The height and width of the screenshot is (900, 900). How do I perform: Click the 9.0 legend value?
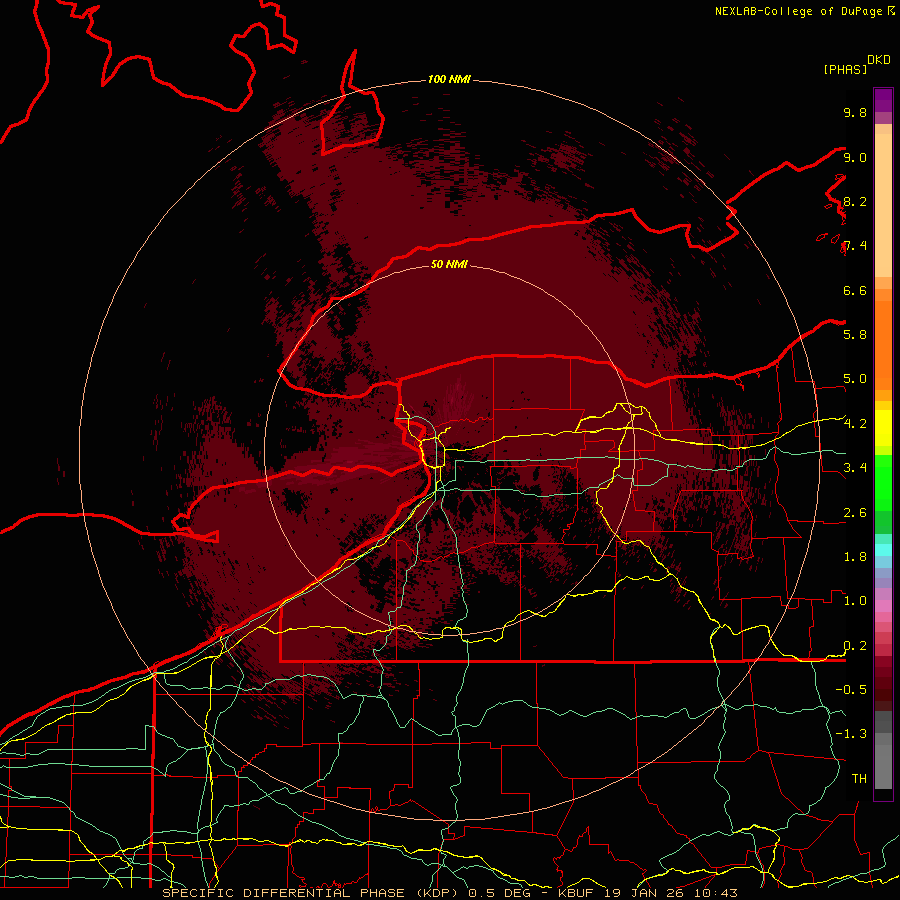[855, 157]
